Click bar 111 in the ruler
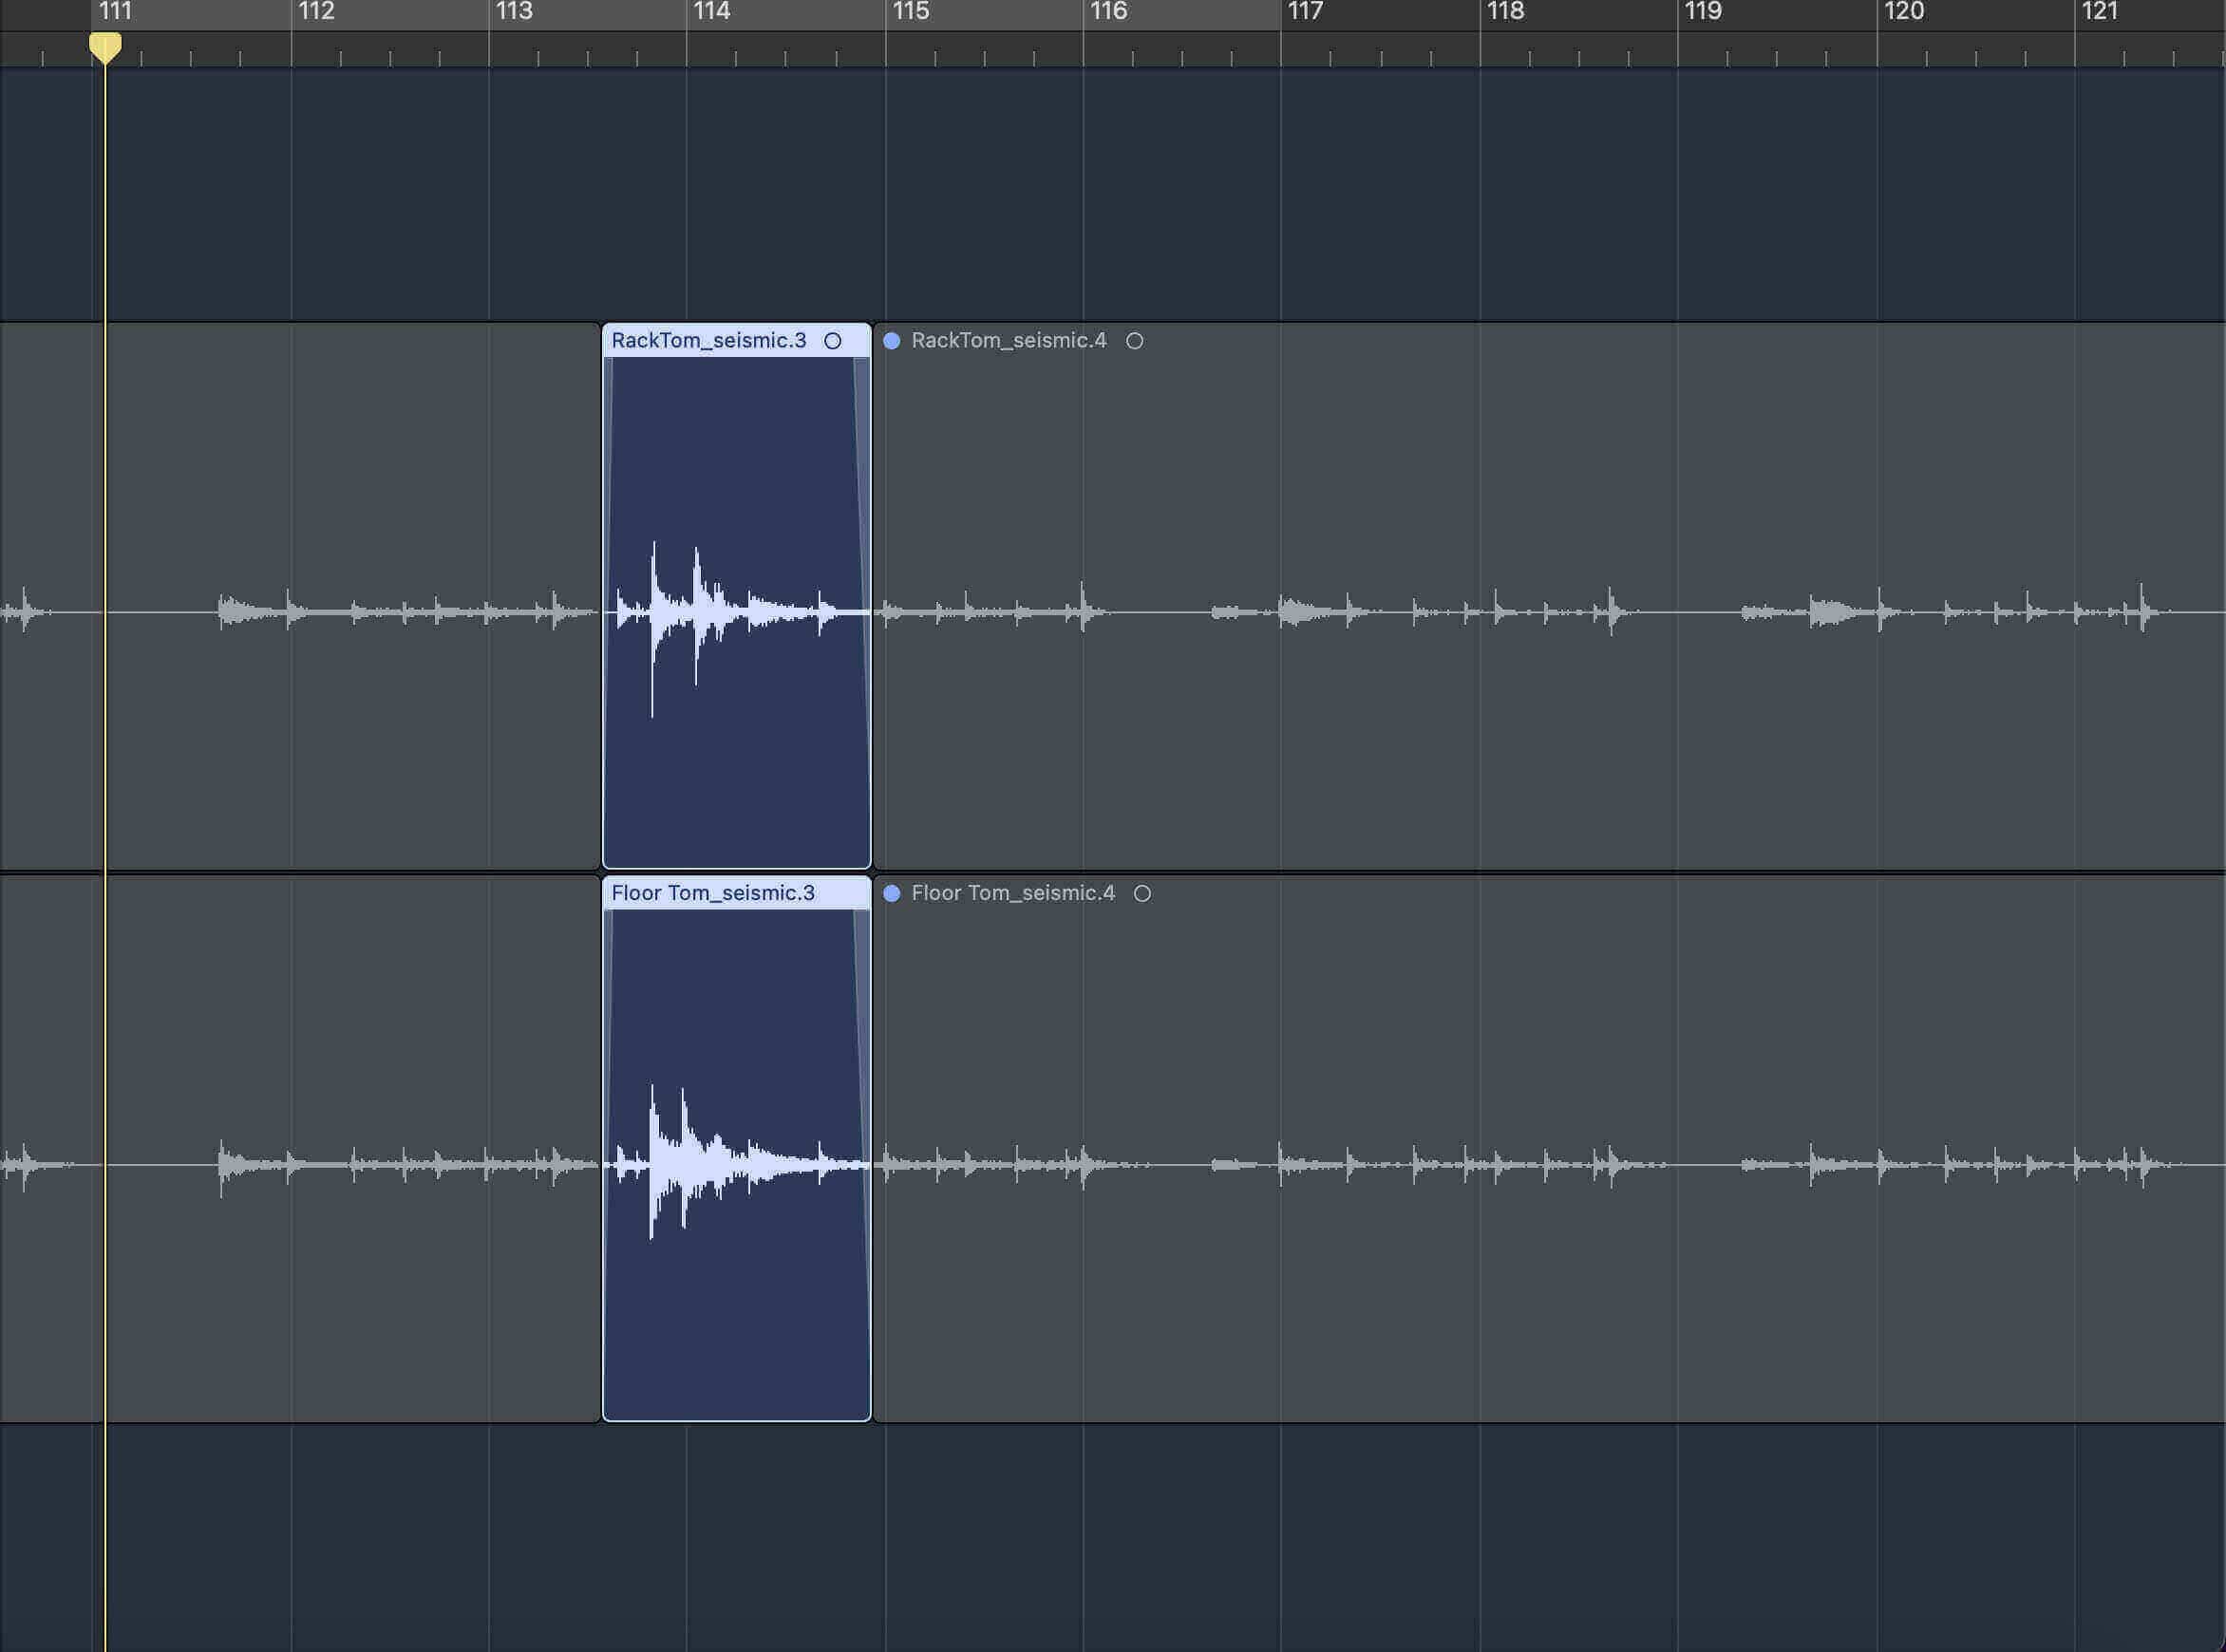 116,12
